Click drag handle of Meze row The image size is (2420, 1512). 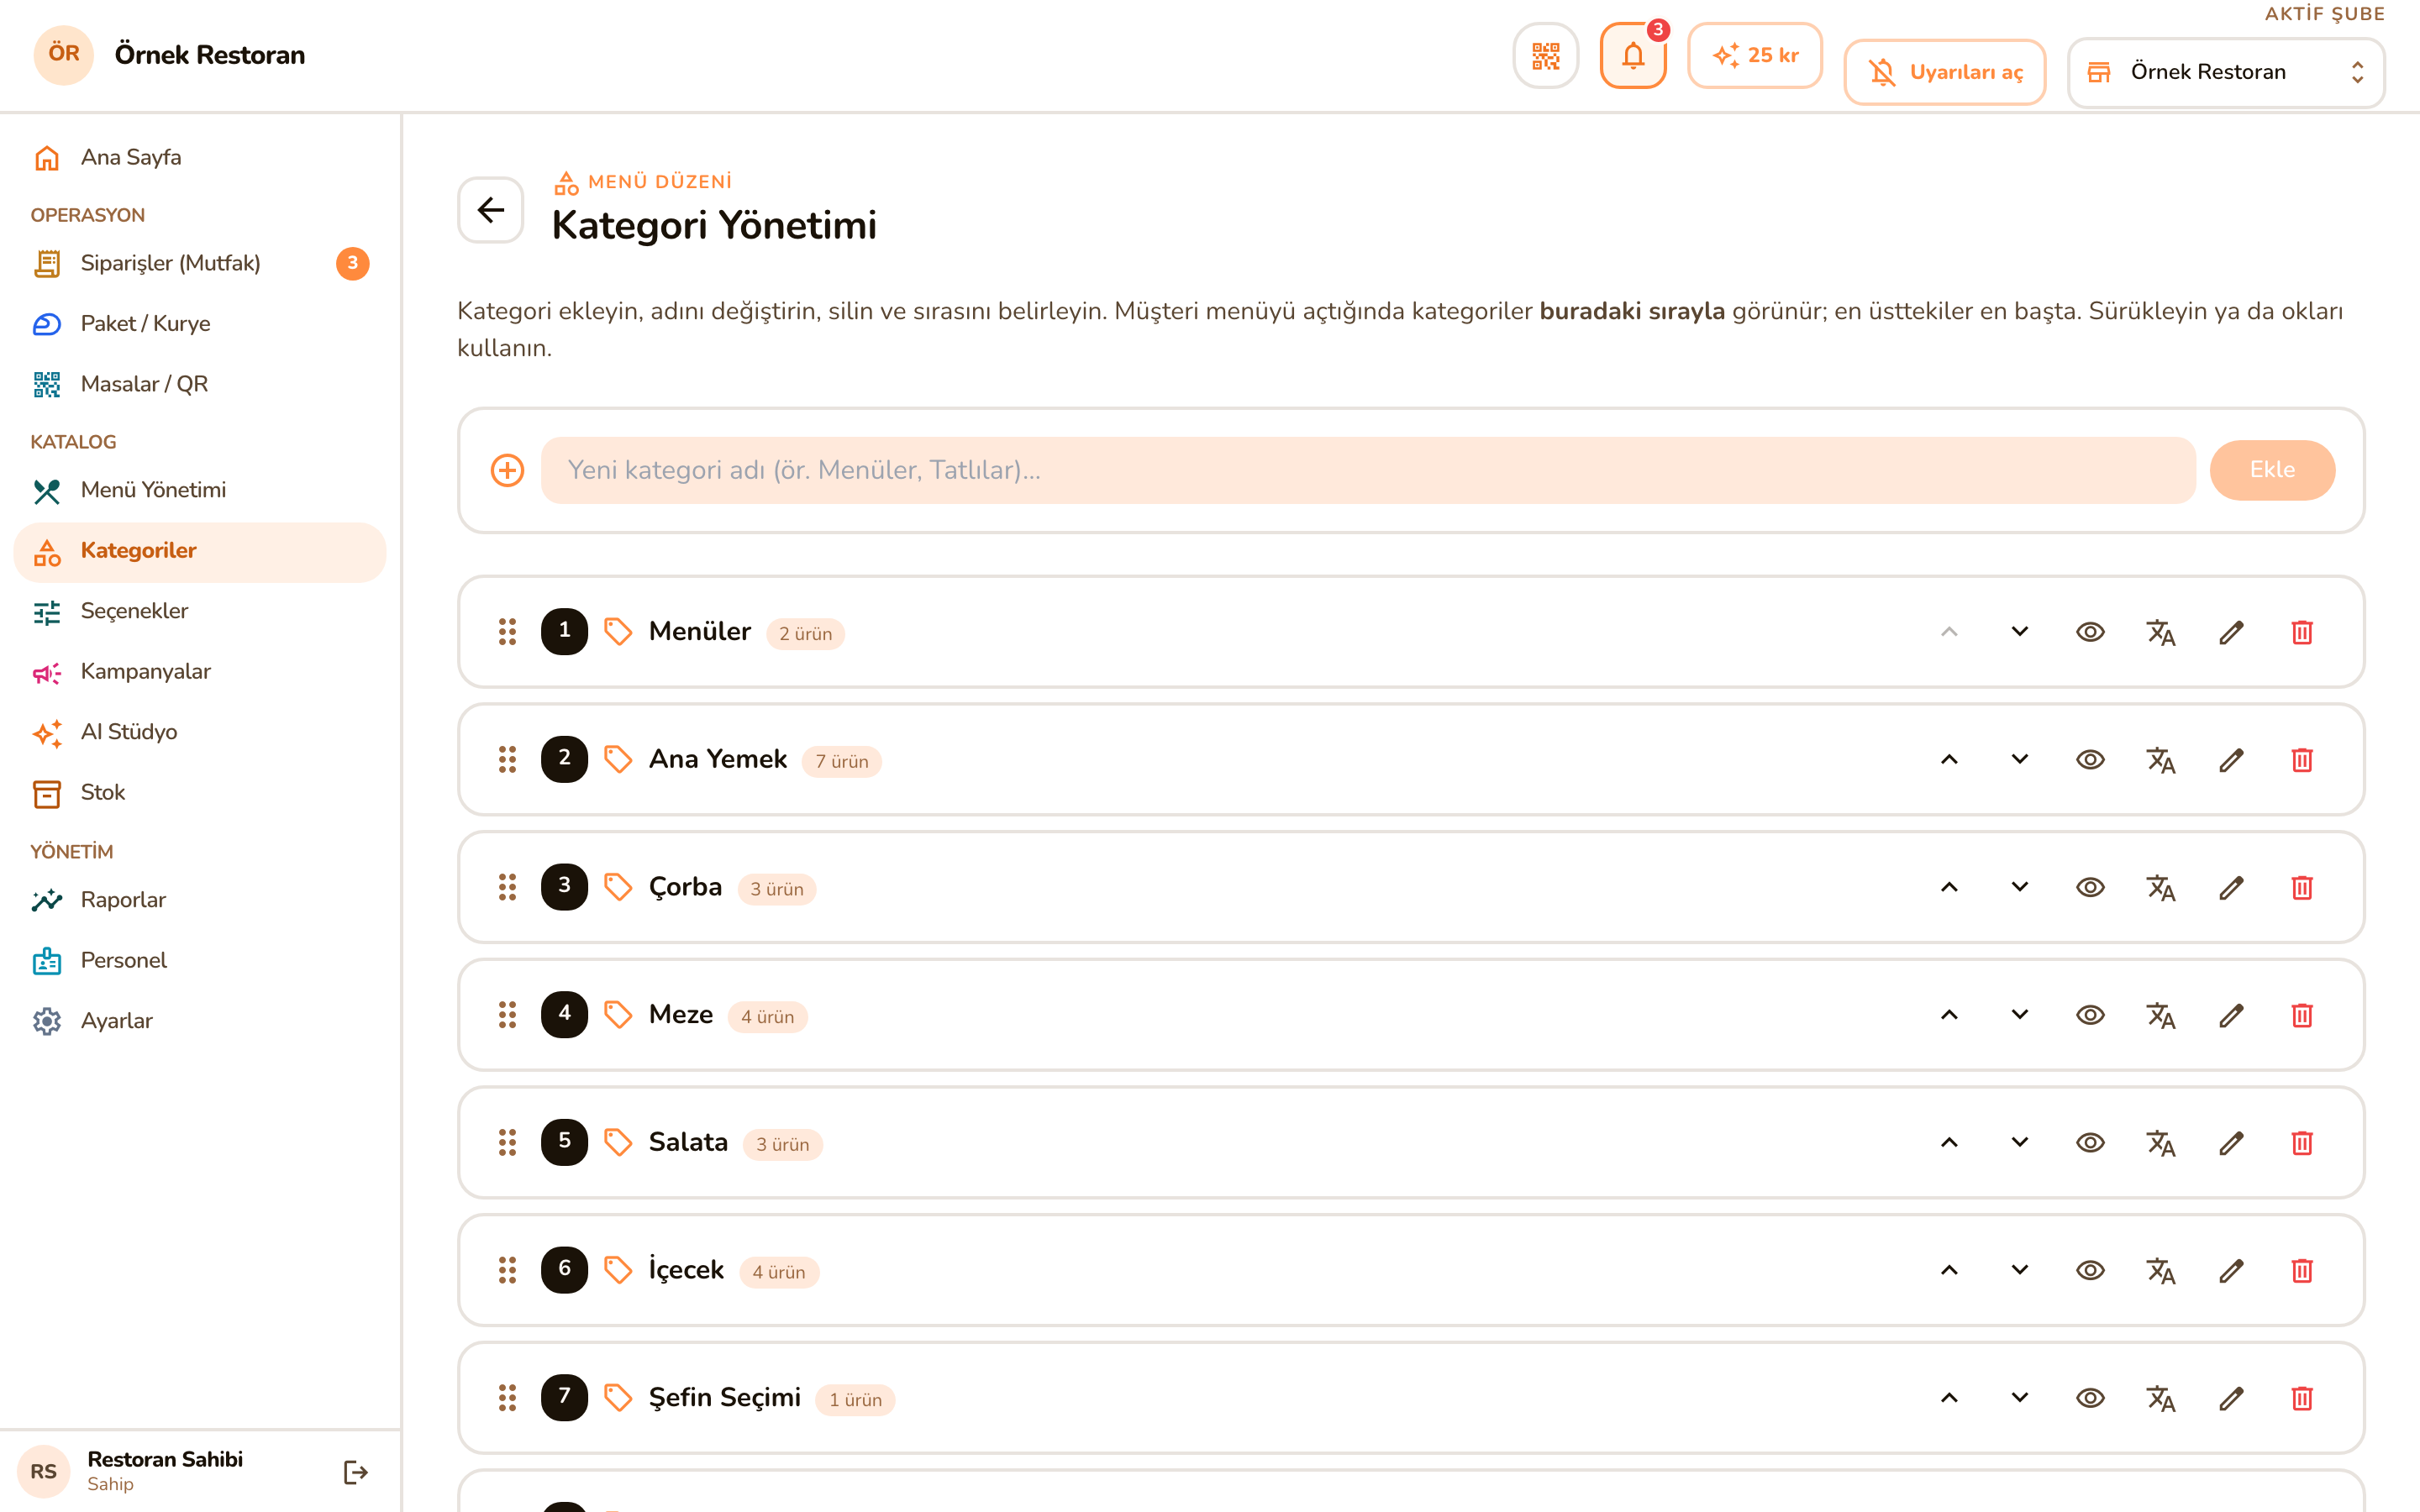[508, 1015]
